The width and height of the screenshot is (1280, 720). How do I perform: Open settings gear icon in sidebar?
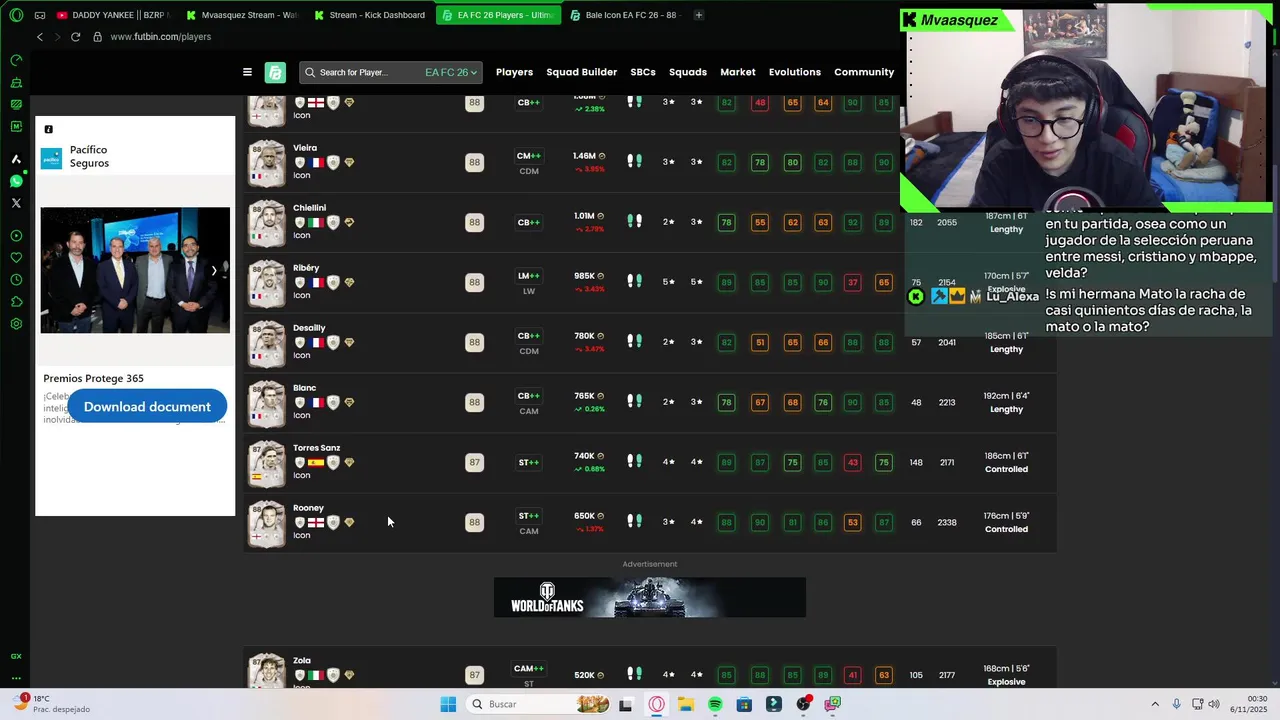(x=16, y=324)
